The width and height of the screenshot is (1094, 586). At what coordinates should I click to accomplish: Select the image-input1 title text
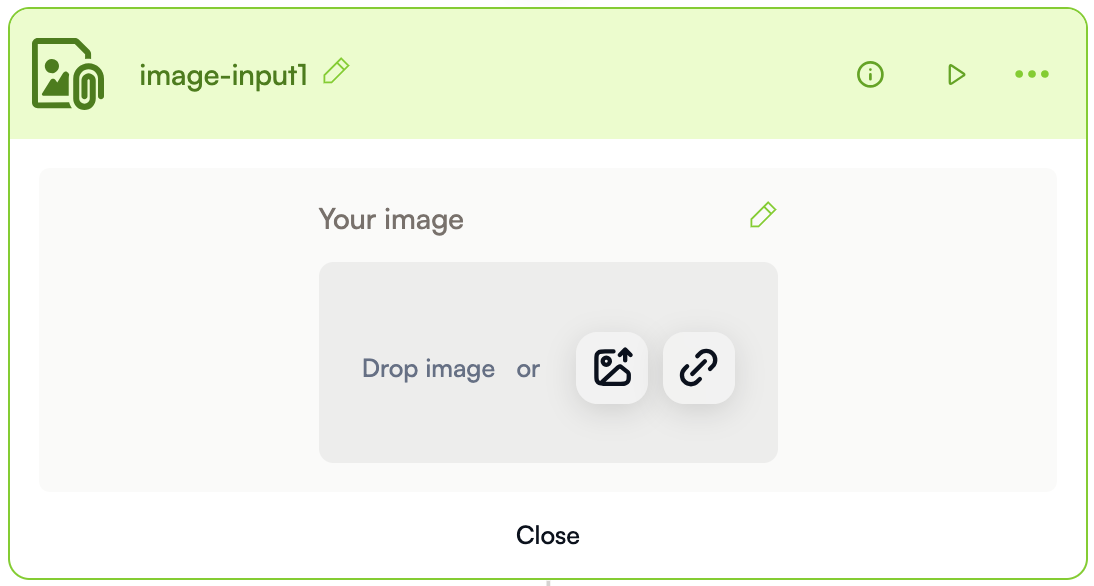click(223, 74)
